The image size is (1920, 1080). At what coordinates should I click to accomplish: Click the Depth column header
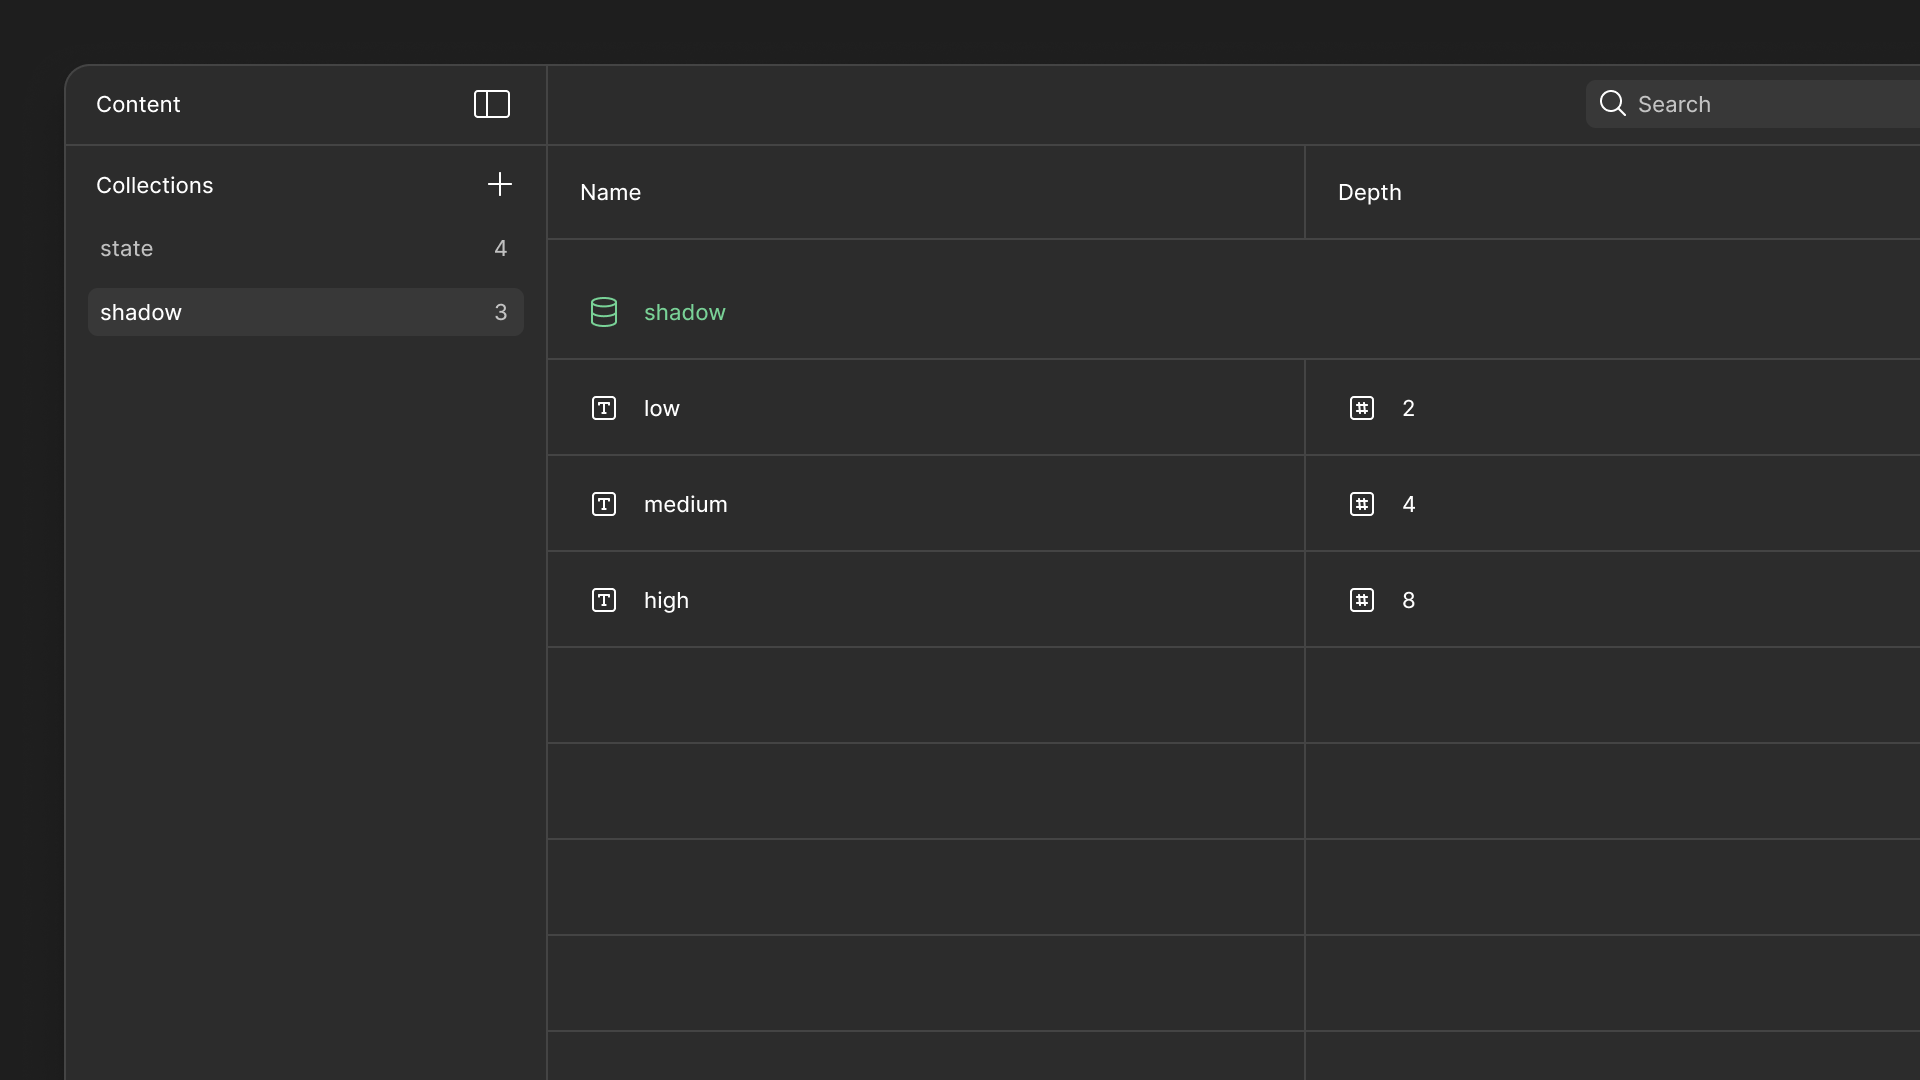click(x=1613, y=192)
